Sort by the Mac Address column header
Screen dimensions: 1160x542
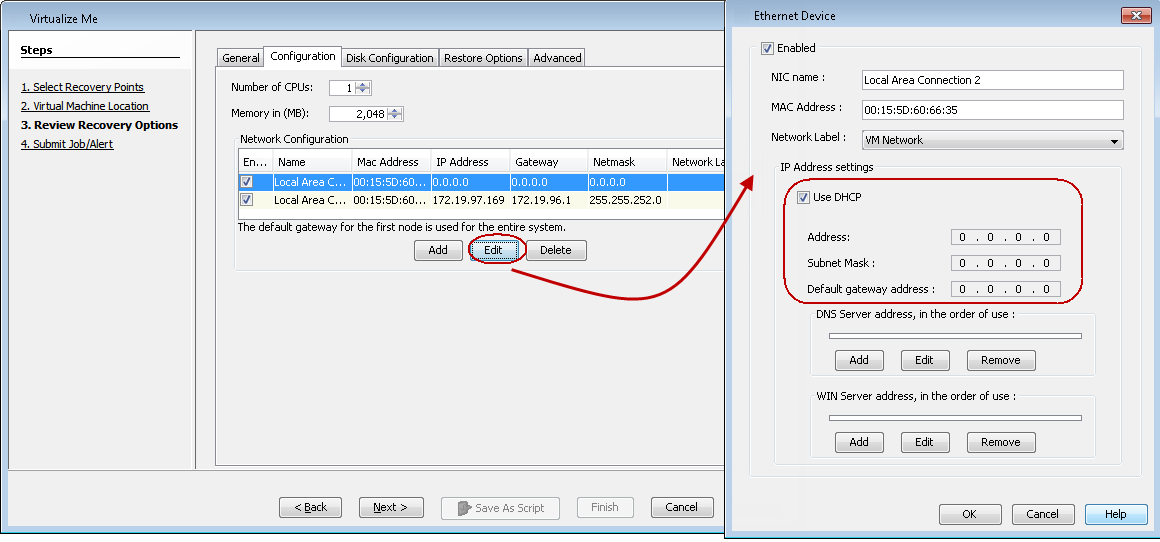pyautogui.click(x=391, y=162)
